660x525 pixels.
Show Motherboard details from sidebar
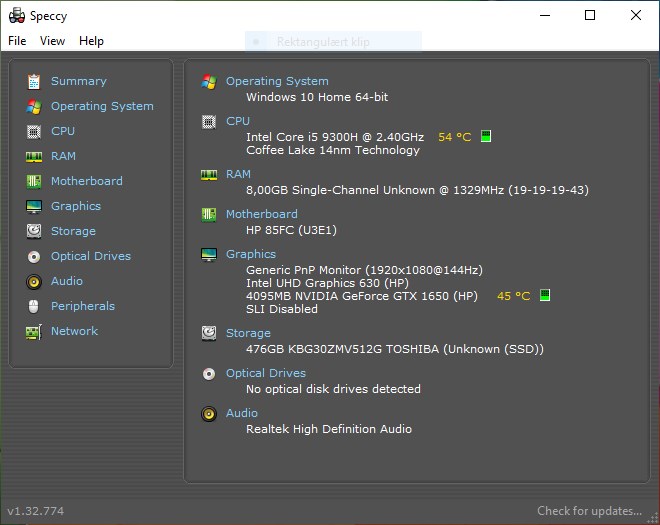click(x=87, y=181)
